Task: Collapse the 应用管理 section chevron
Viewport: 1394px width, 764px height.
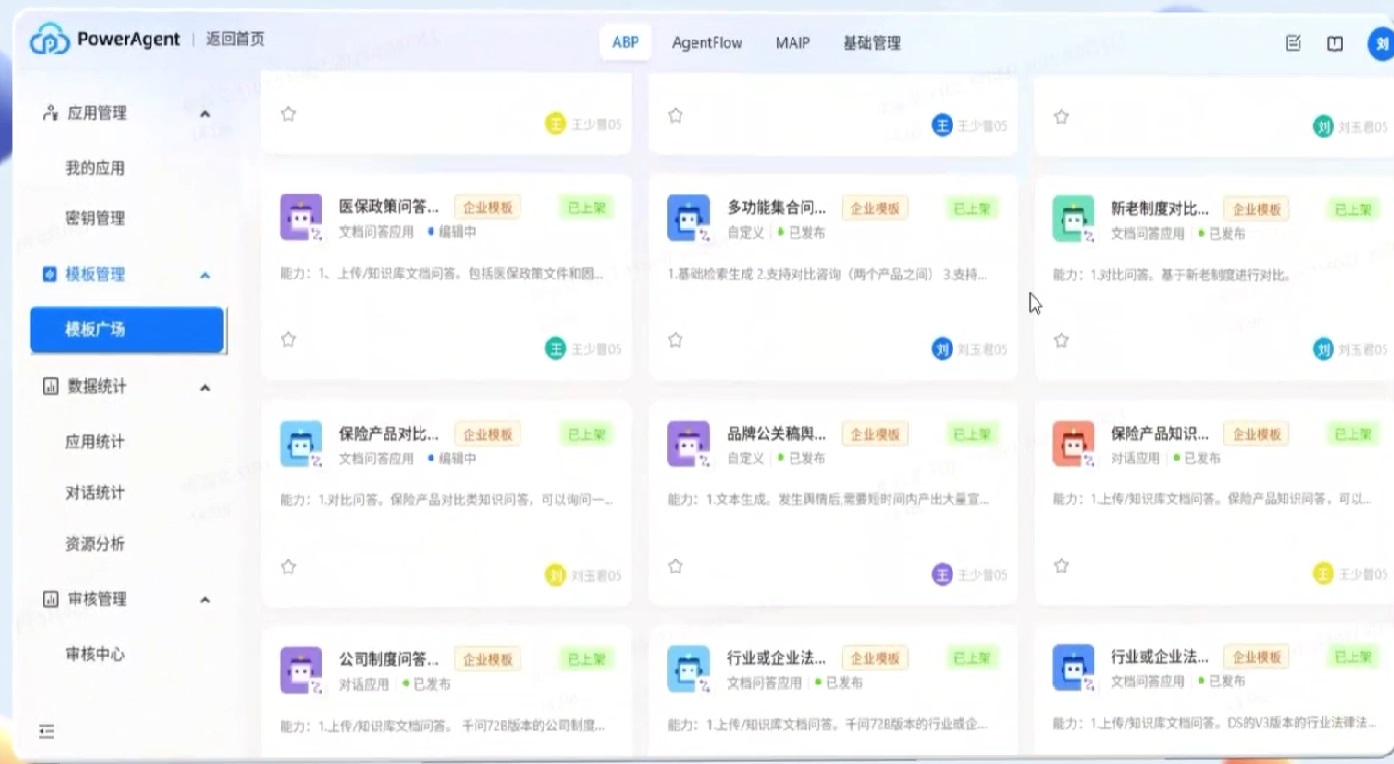Action: pos(205,113)
